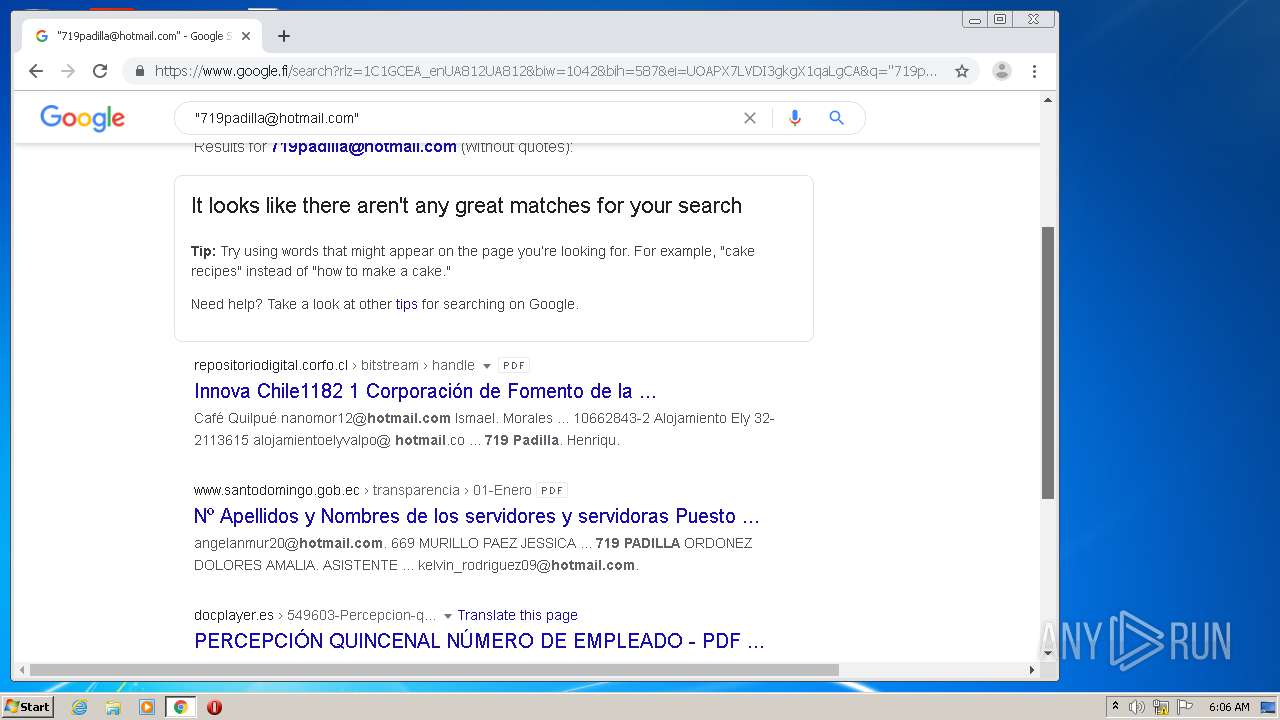The height and width of the screenshot is (720, 1280).
Task: Click www.santodomingo.gob.ec breadcrumb text
Action: [x=277, y=490]
